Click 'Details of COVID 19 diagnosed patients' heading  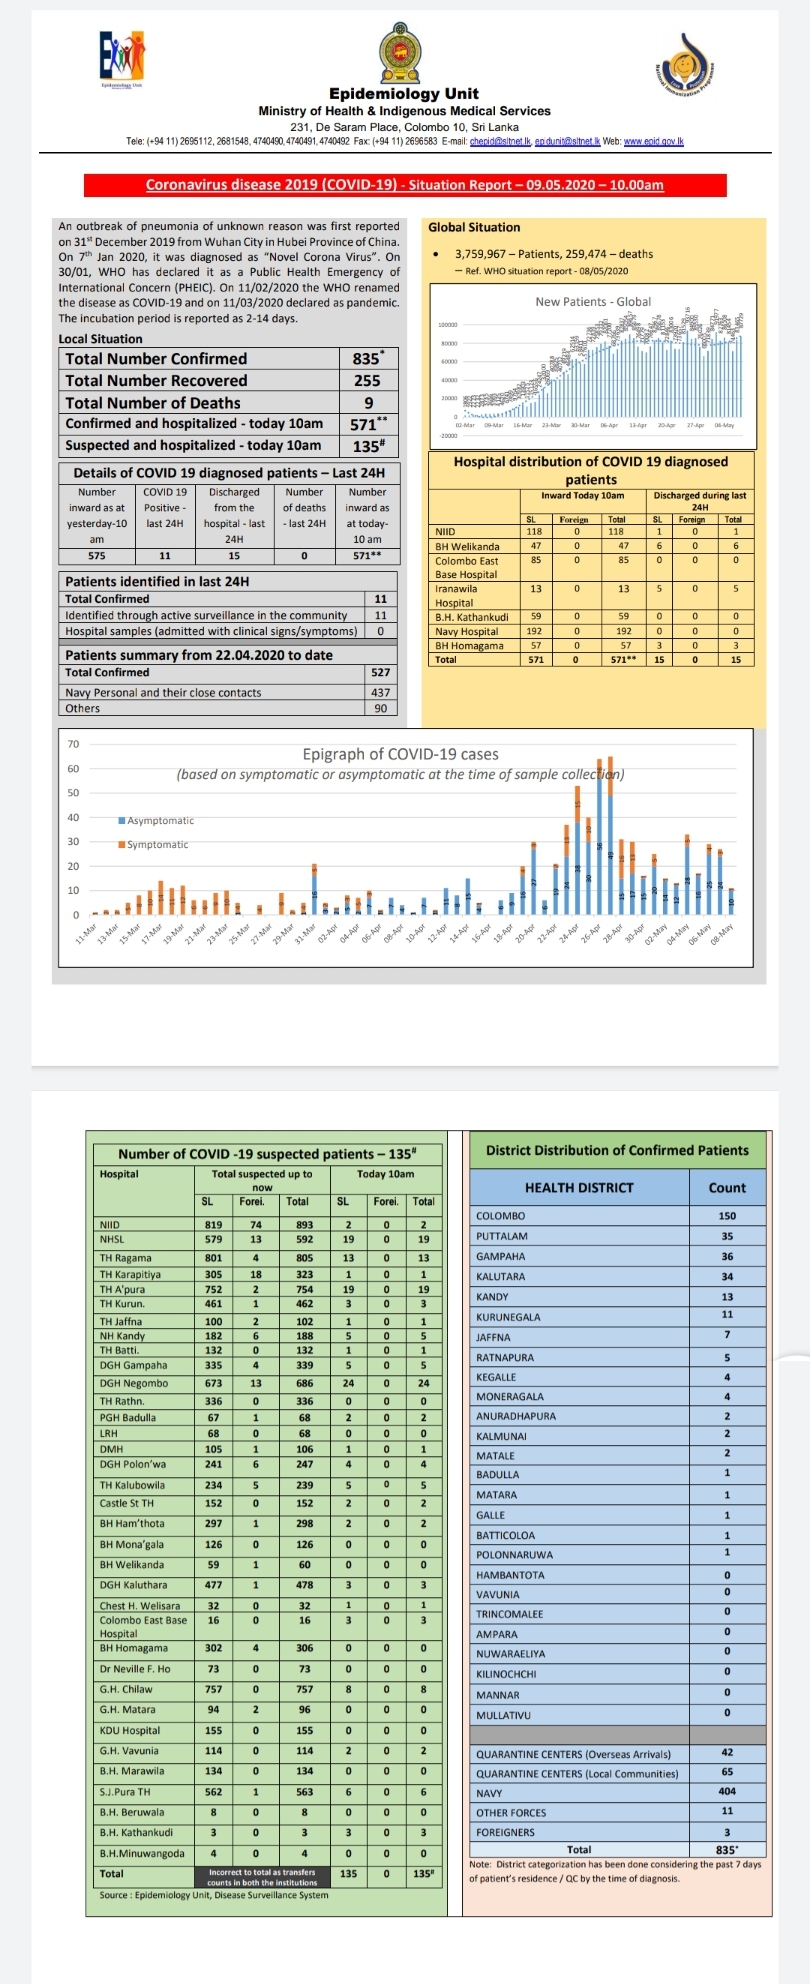coord(229,472)
